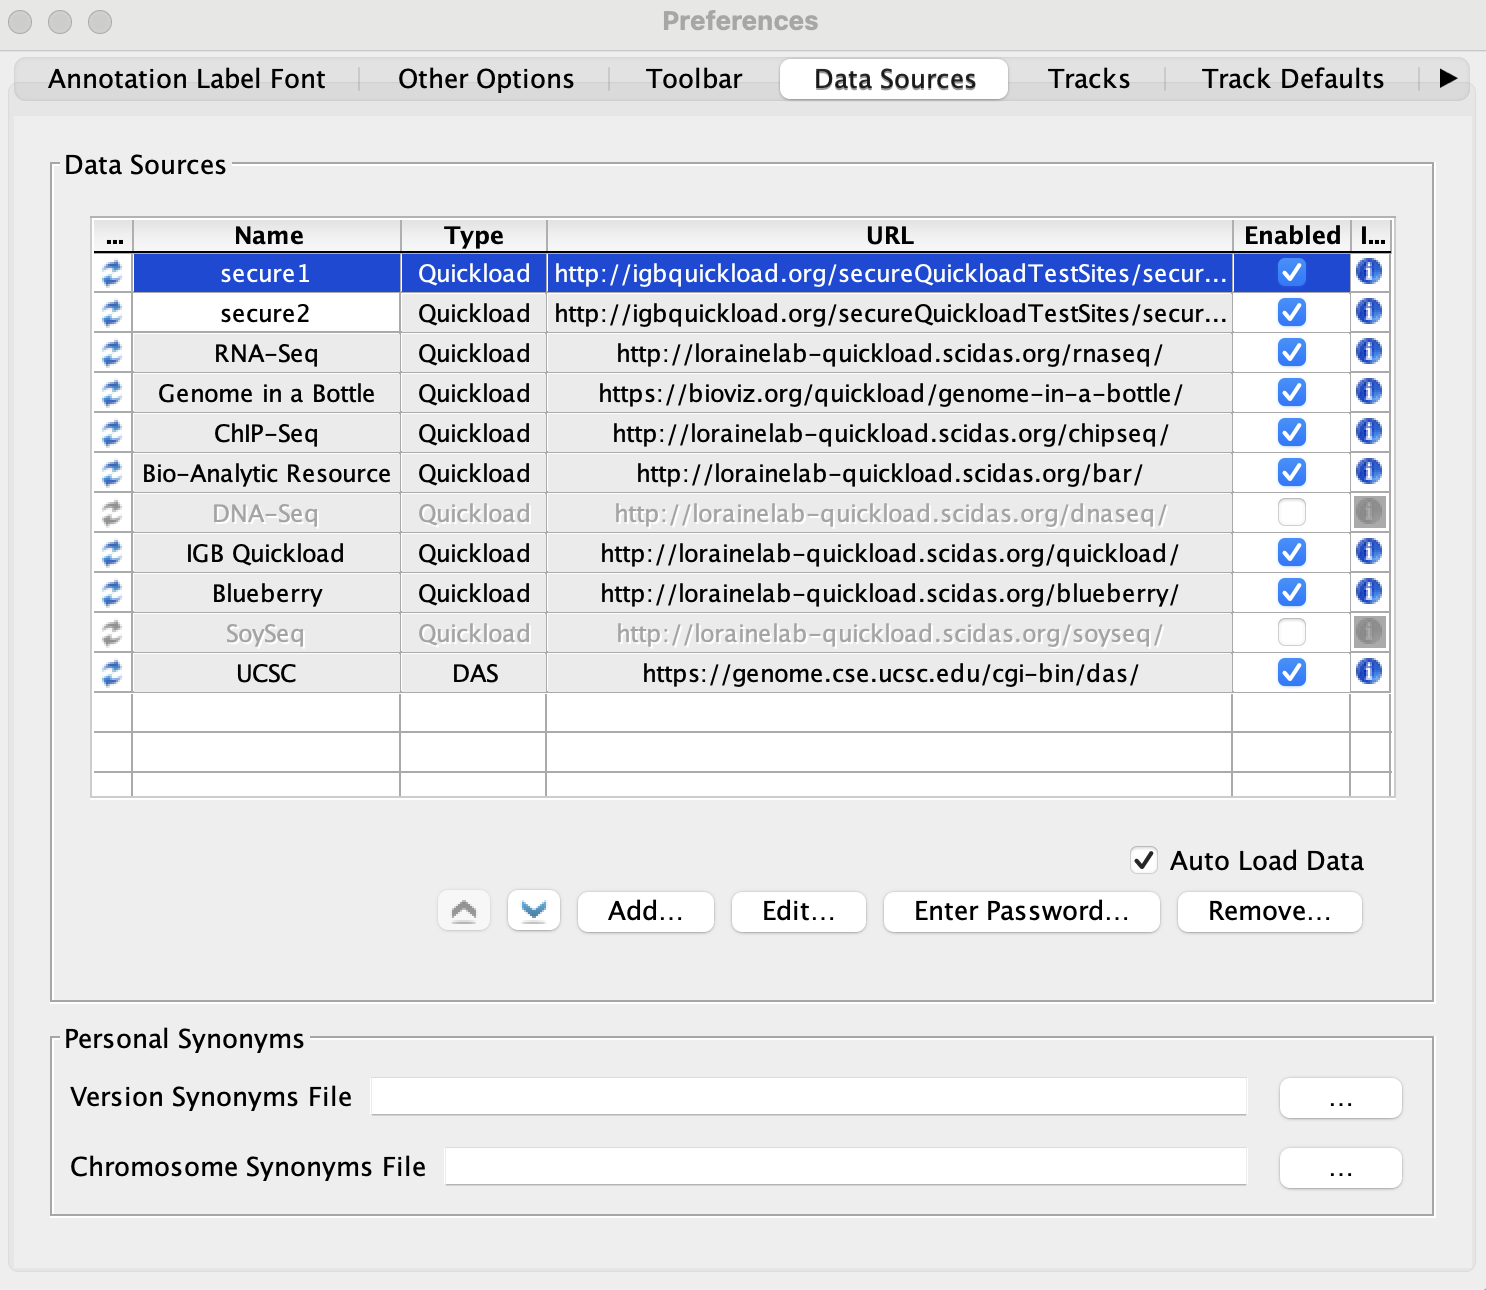The height and width of the screenshot is (1290, 1486).
Task: Select the UCSC row name
Action: 267,673
